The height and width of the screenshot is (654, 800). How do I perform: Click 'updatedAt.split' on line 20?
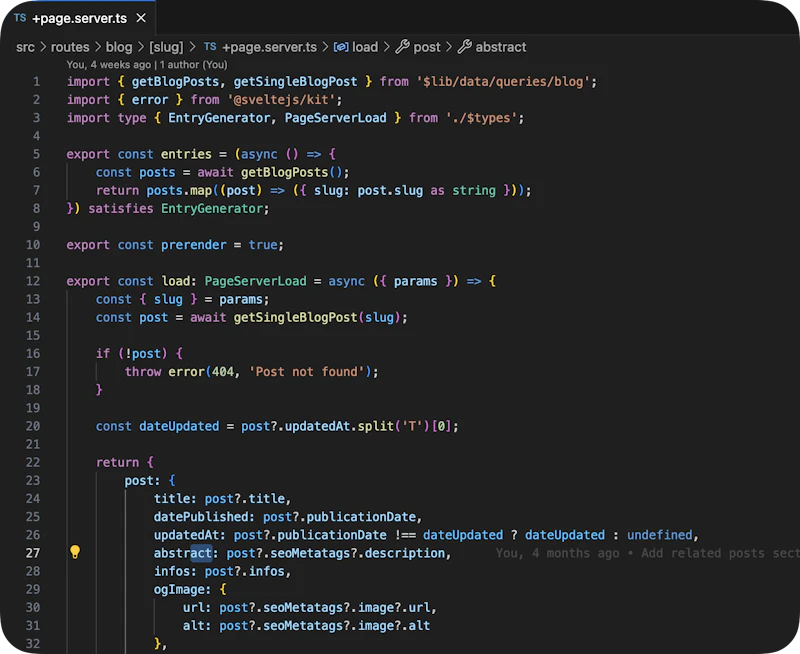click(x=339, y=426)
